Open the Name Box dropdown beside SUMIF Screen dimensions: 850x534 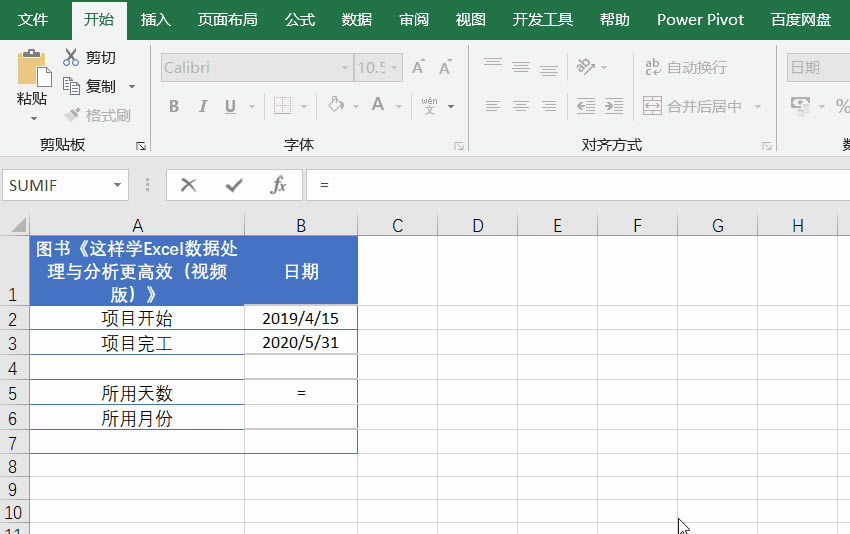[x=118, y=185]
